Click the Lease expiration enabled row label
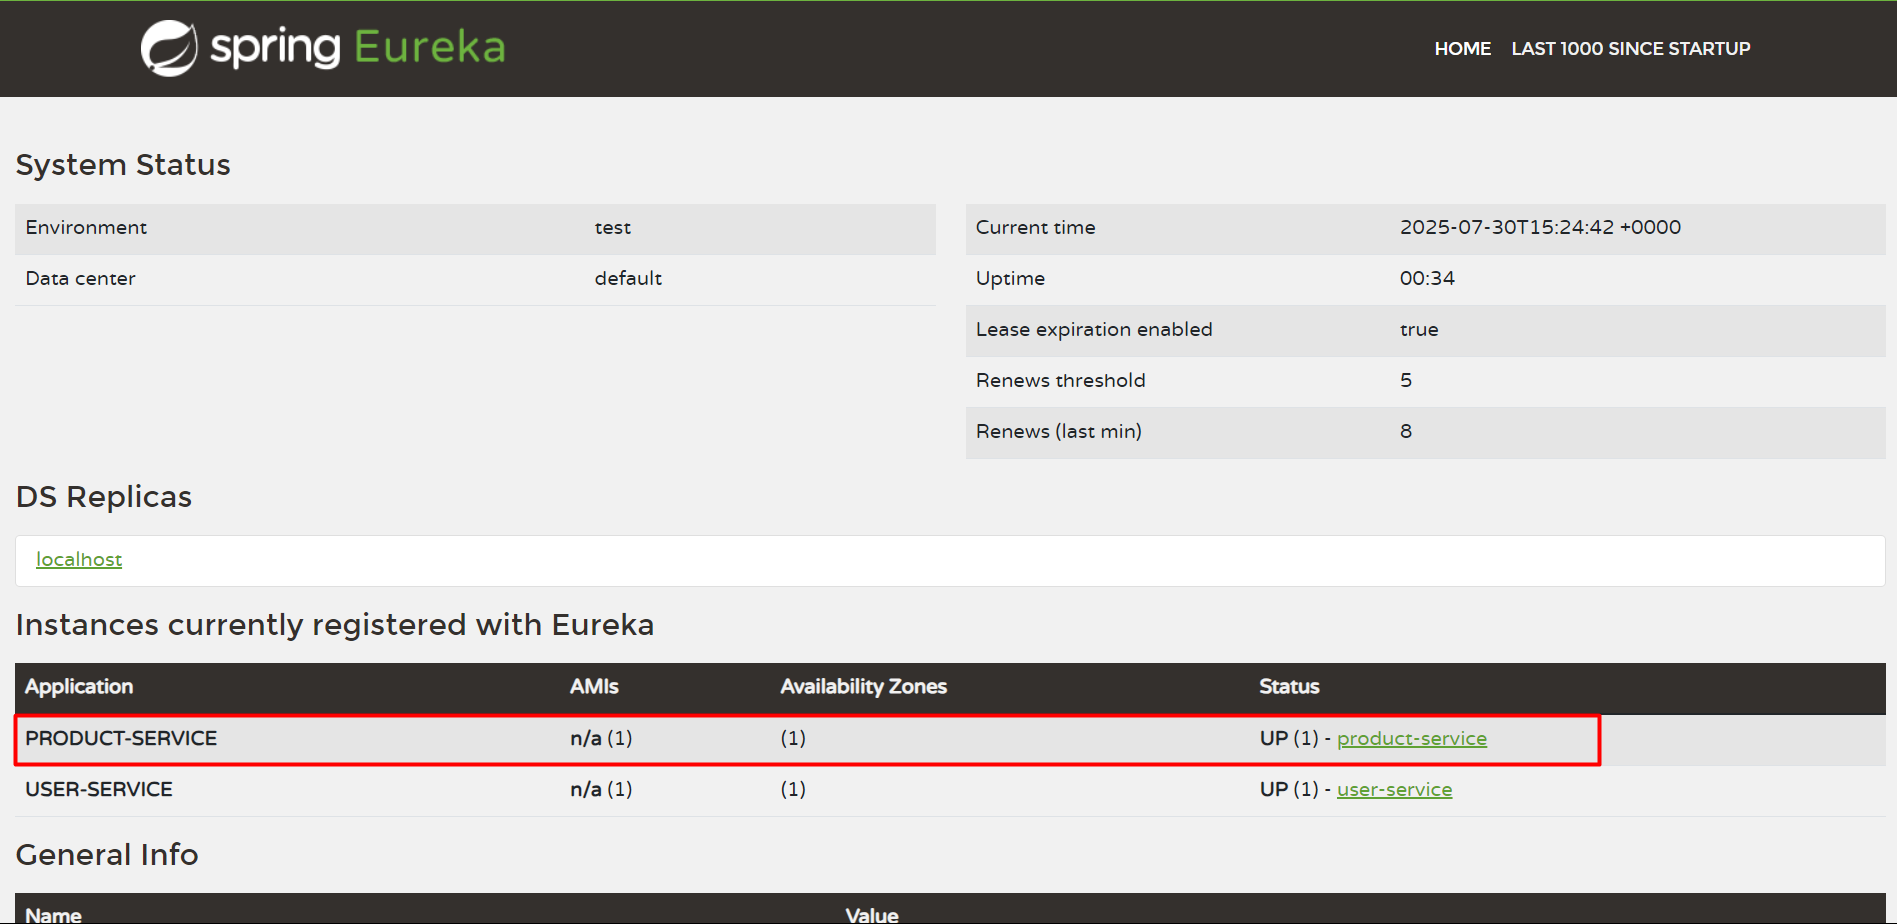The height and width of the screenshot is (924, 1897). click(x=1094, y=329)
